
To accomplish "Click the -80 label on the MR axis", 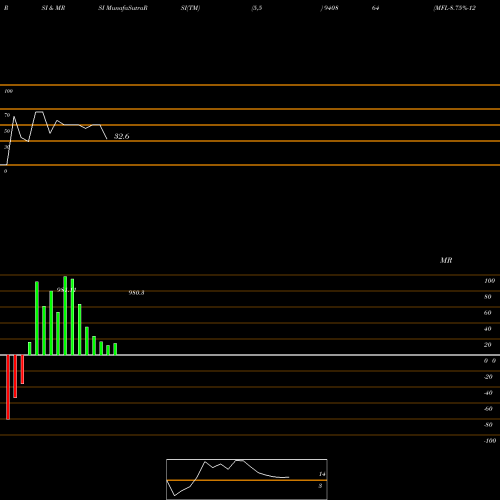I will 488,425.
